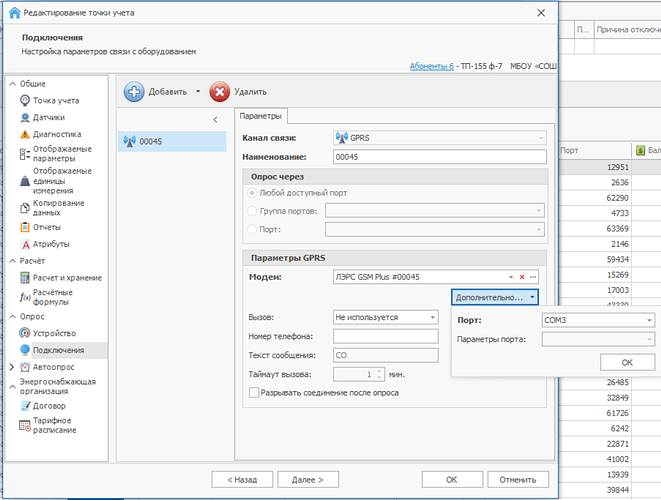Open Датчики sidebar item

coord(42,117)
